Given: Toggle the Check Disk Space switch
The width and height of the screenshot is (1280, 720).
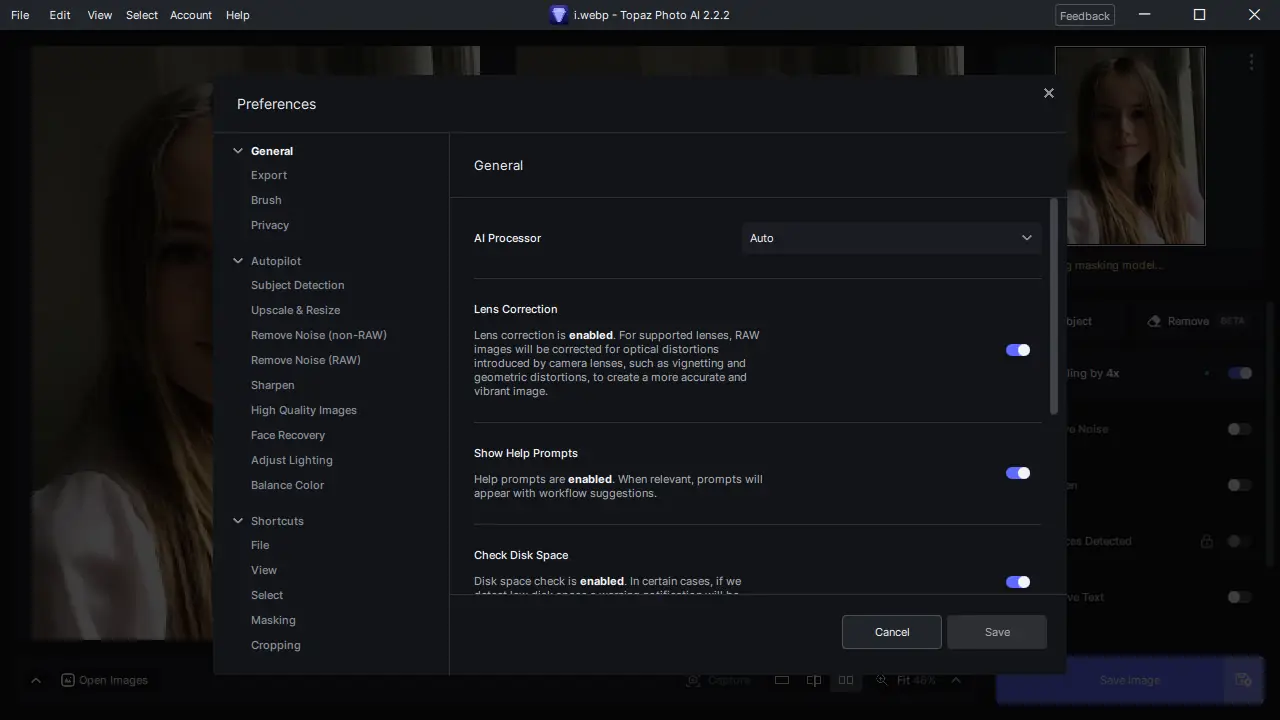Looking at the screenshot, I should 1018,582.
